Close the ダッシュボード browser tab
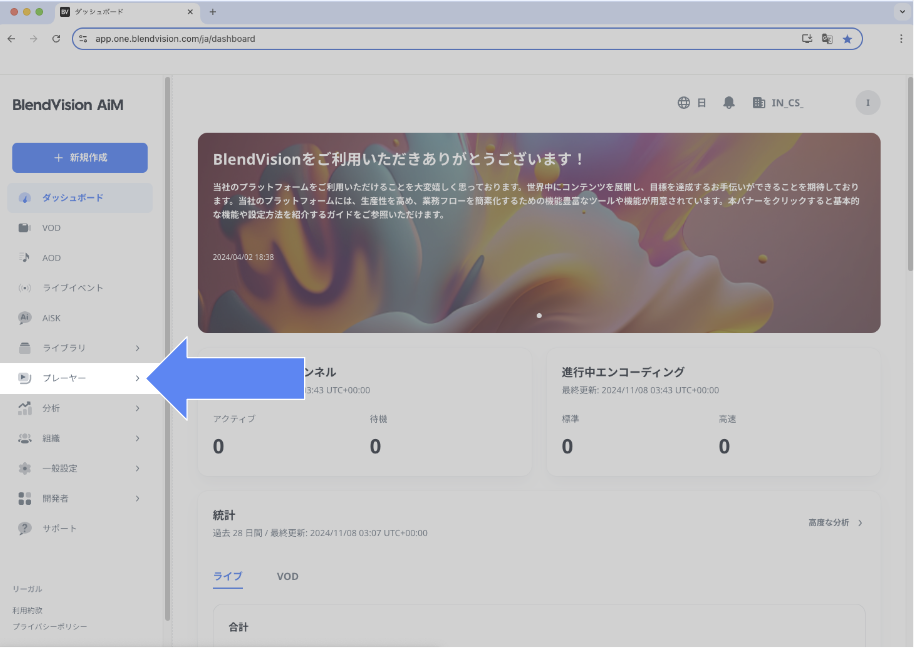The width and height of the screenshot is (914, 648). [190, 12]
